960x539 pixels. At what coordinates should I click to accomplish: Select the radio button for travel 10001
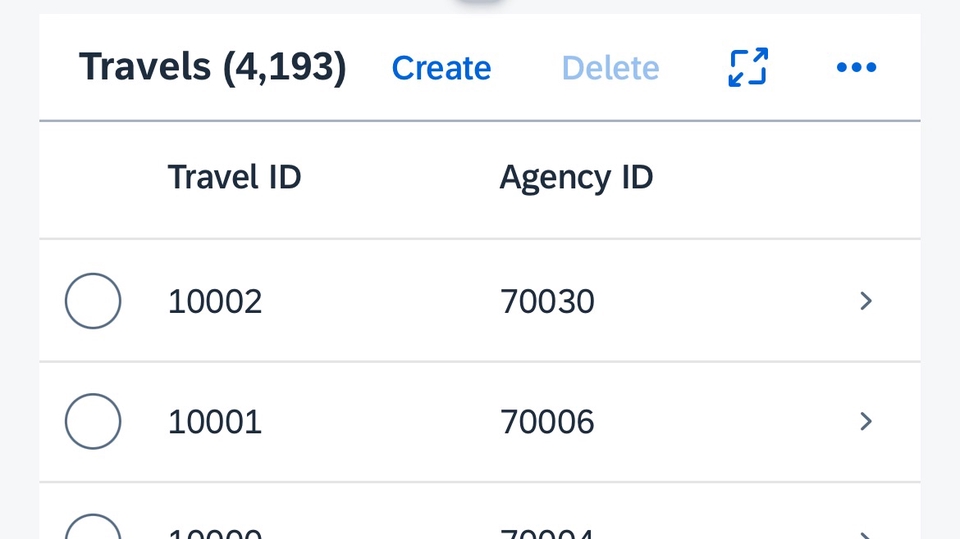[93, 422]
